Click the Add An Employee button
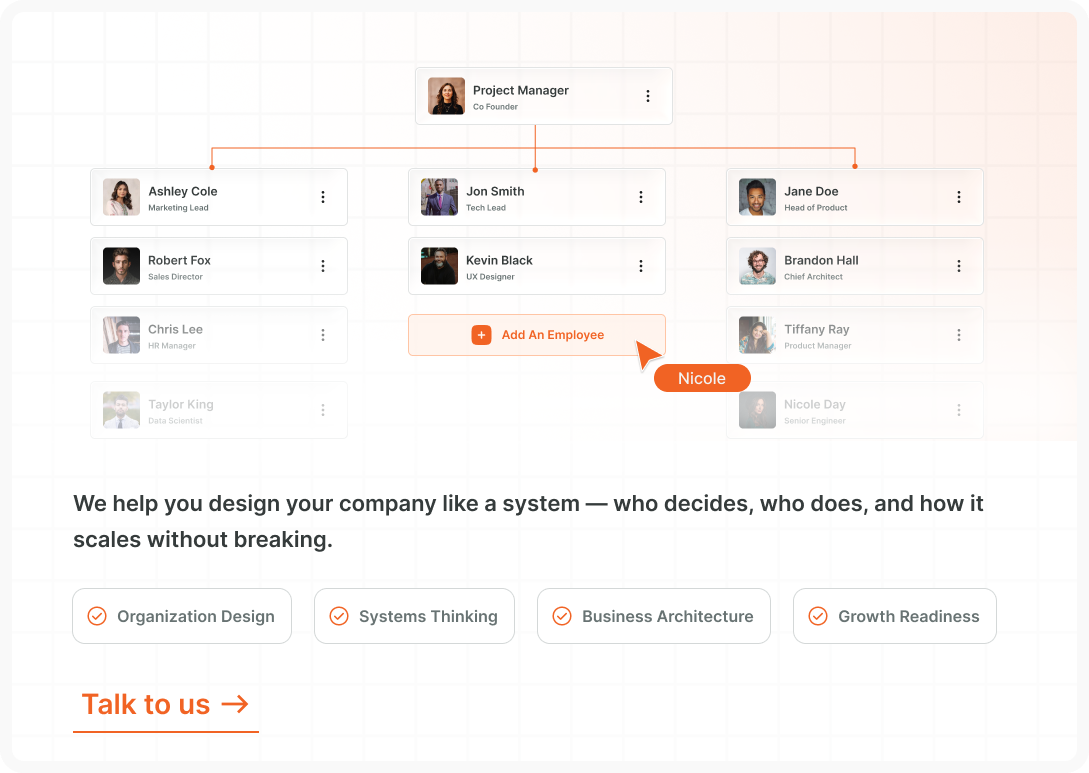 point(537,335)
